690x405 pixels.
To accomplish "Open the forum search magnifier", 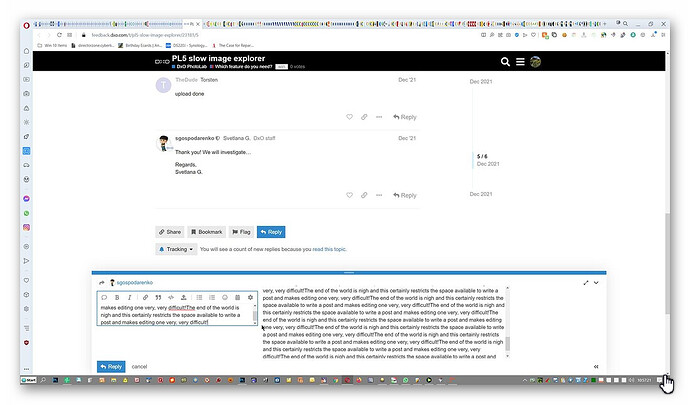I will (x=505, y=62).
